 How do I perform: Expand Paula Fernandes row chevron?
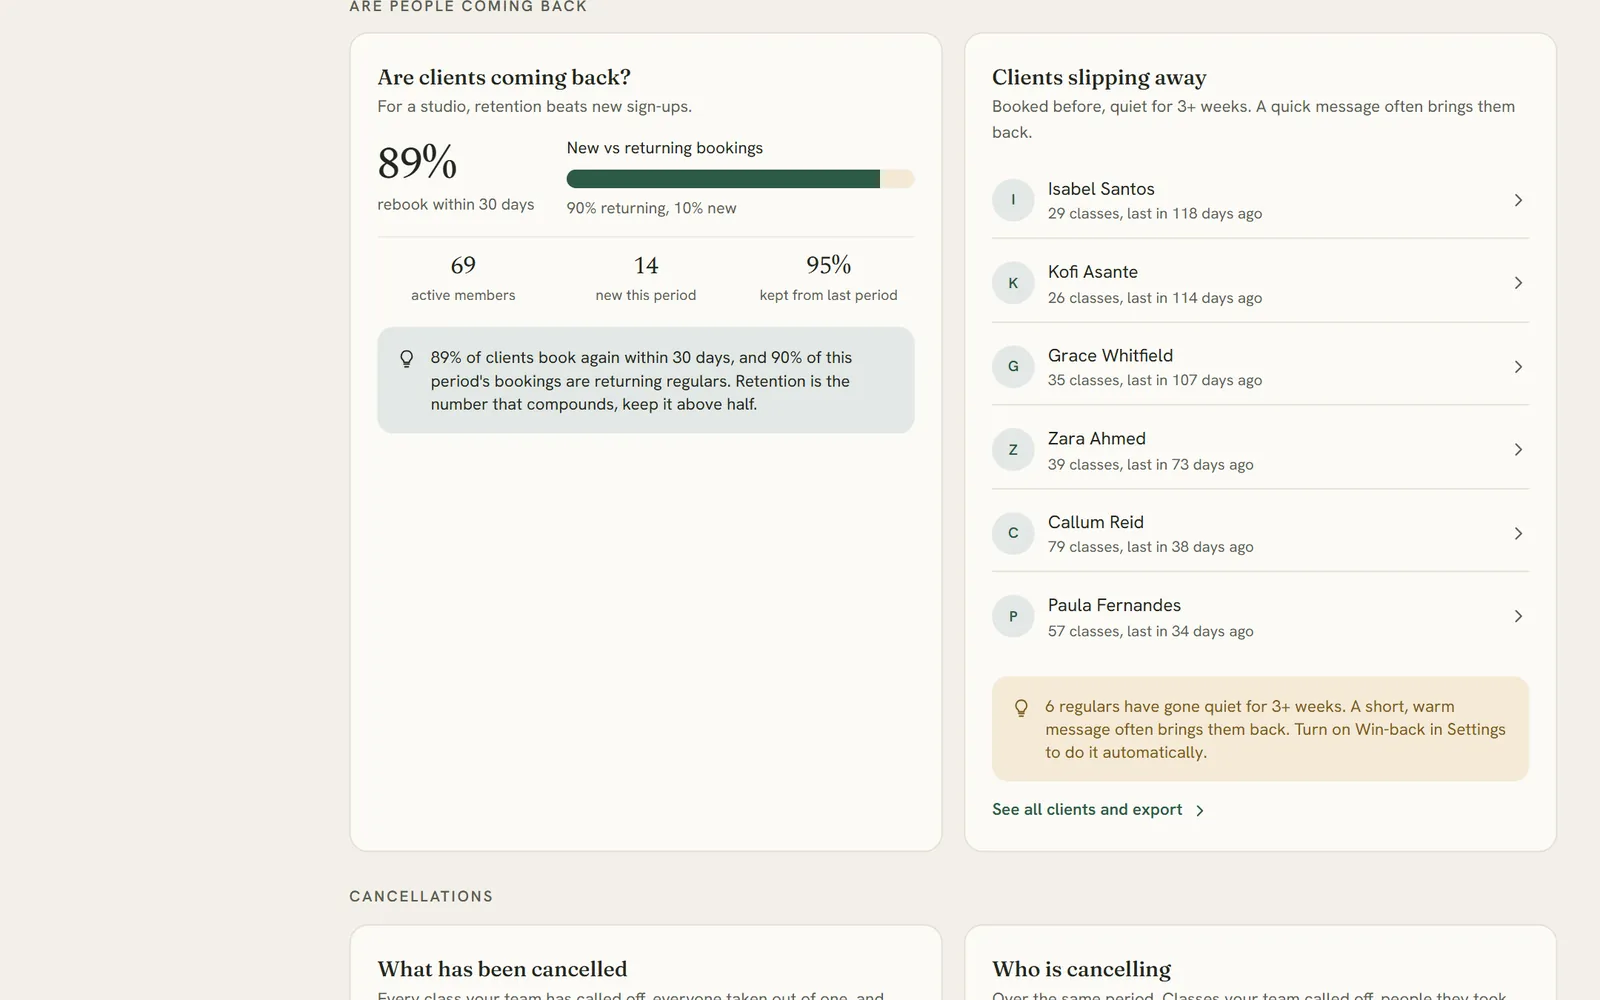[x=1518, y=616]
